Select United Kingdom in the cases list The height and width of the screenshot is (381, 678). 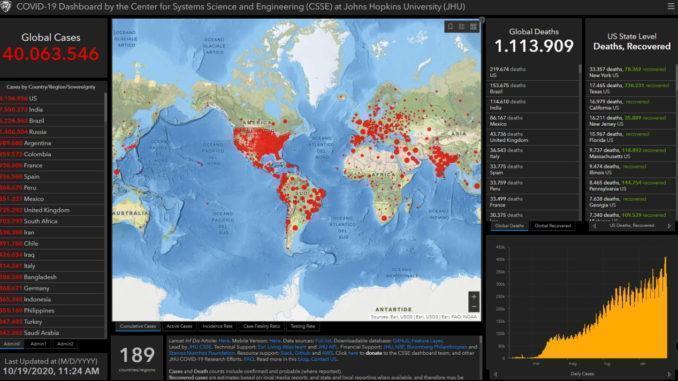[52, 210]
